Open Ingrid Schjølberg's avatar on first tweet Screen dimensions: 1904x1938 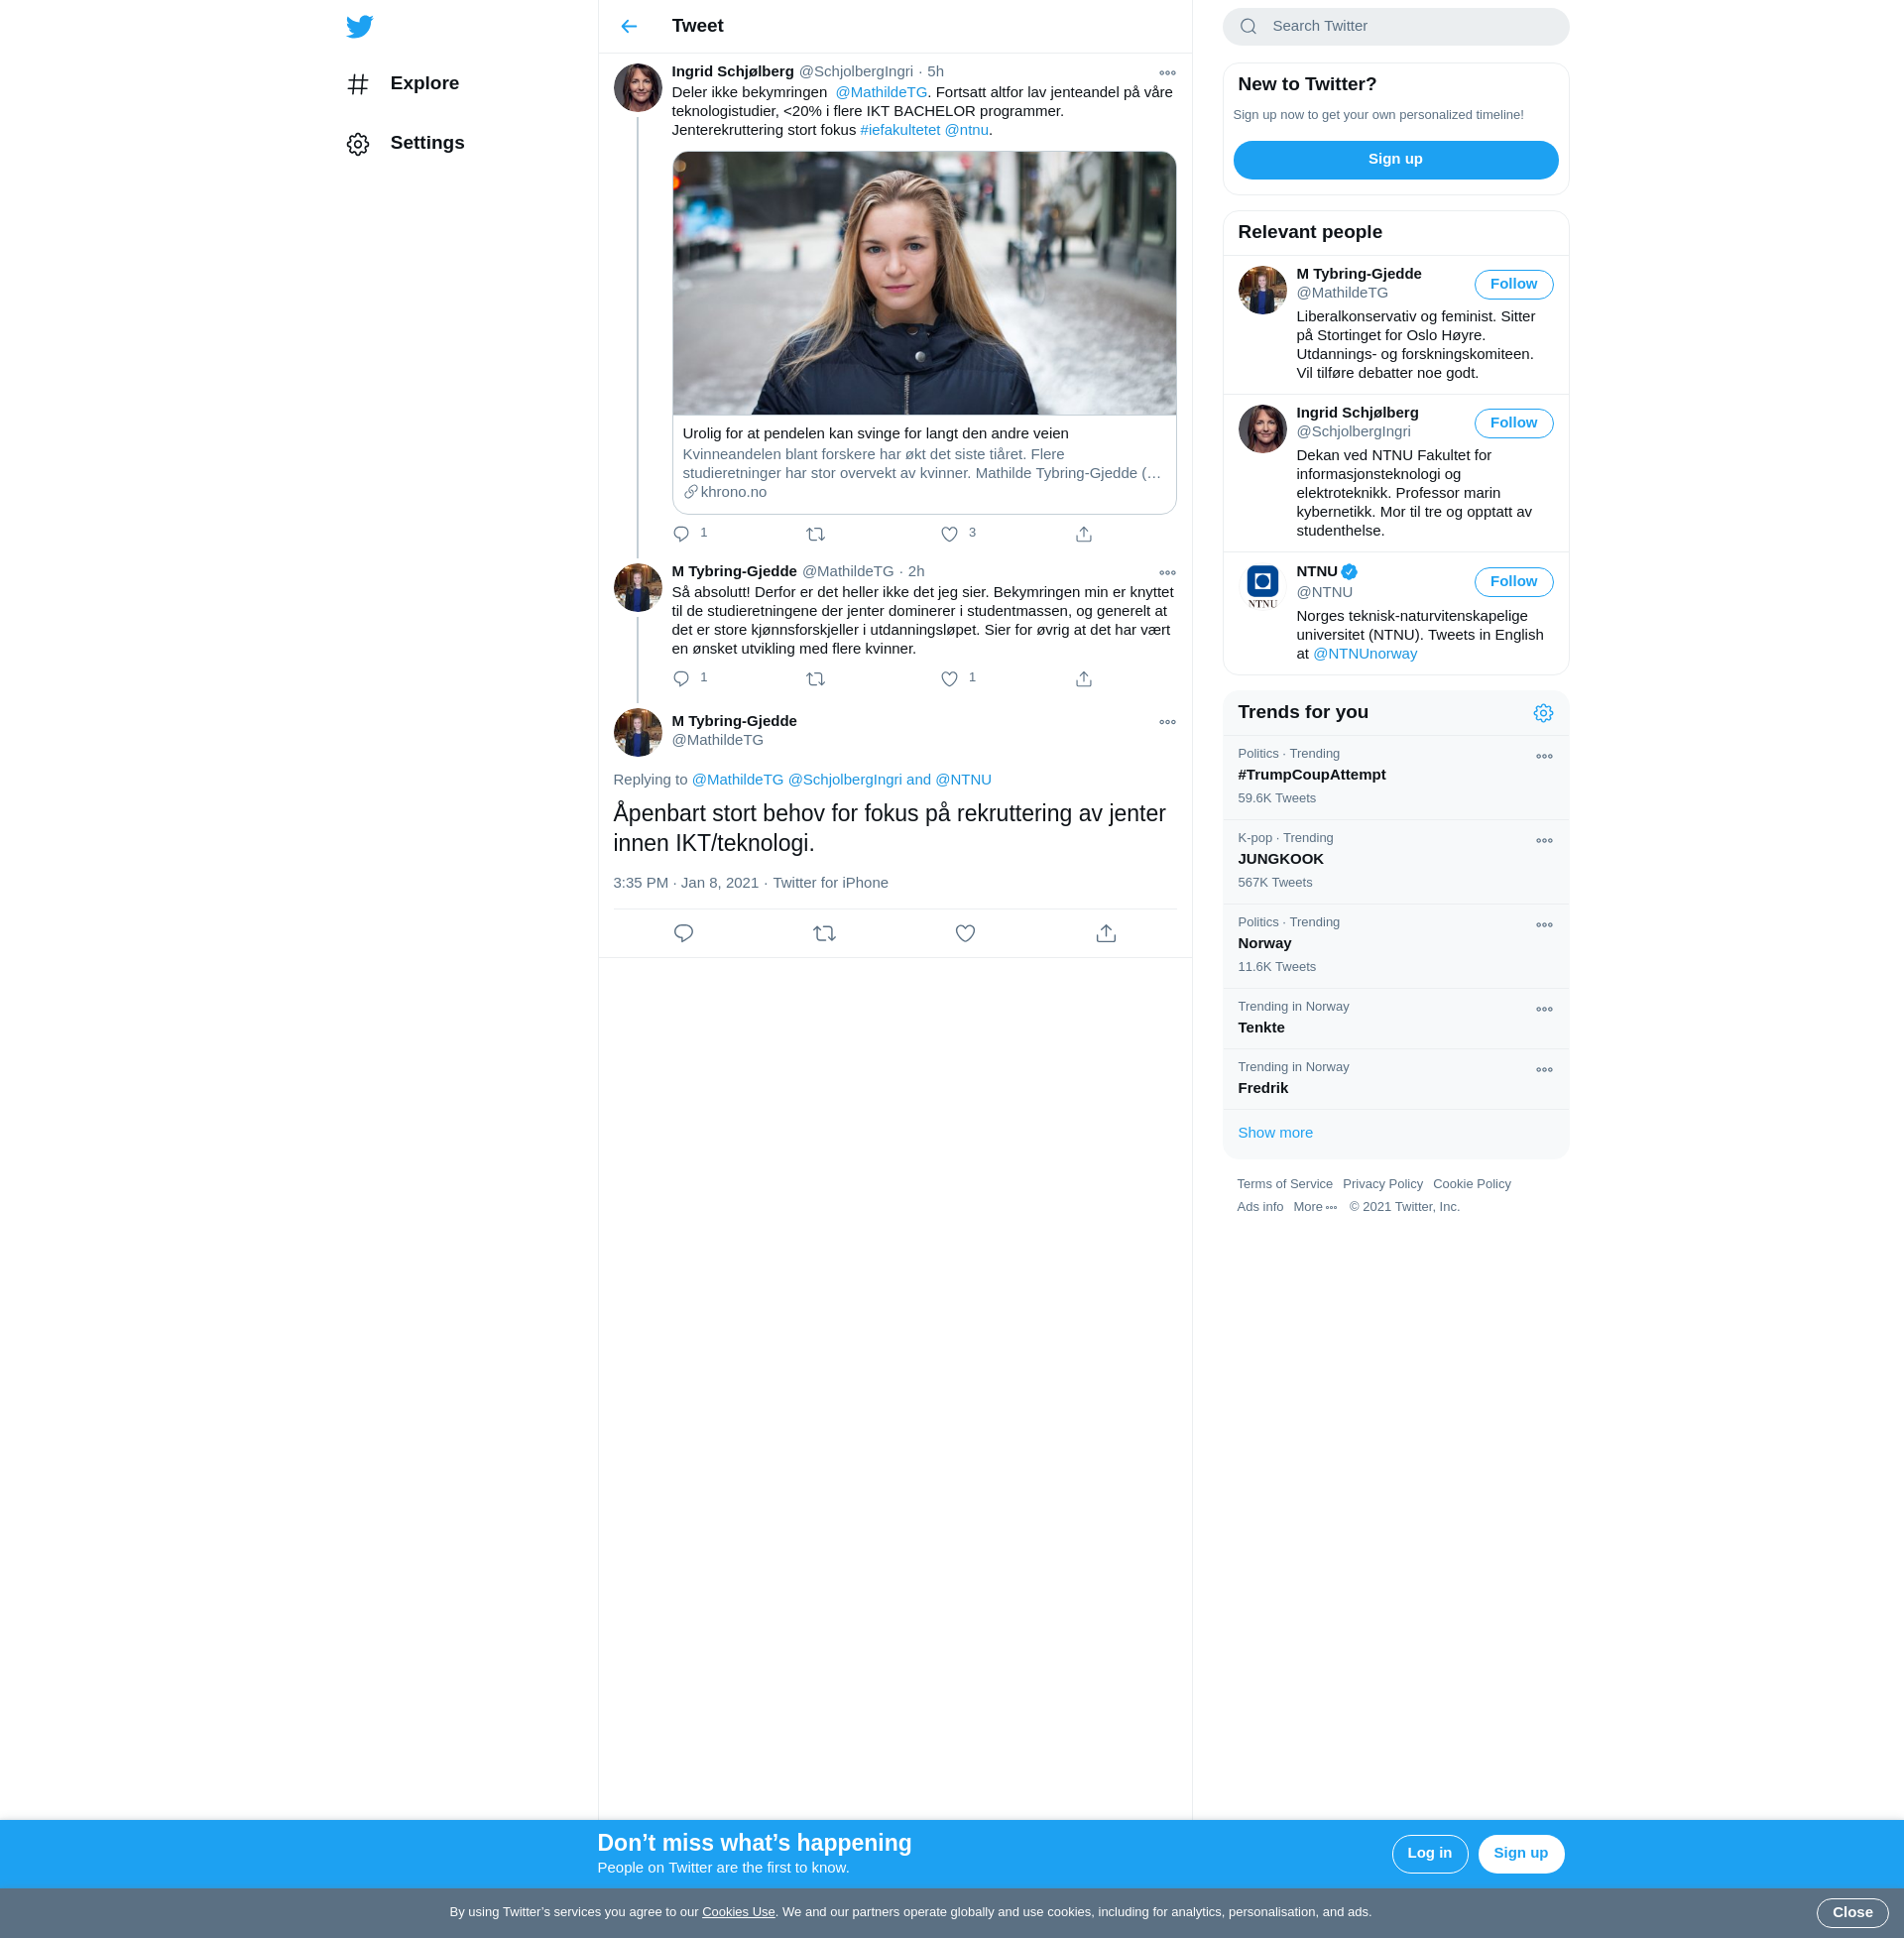(637, 88)
